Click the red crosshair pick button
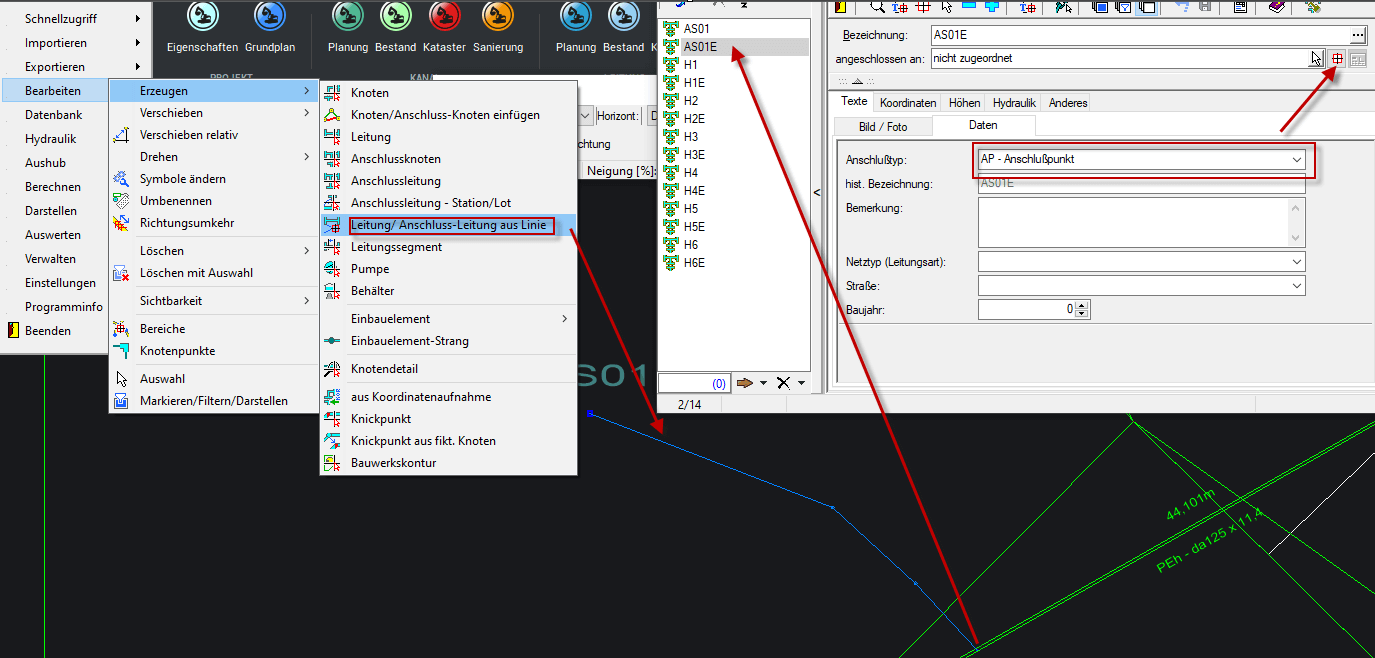This screenshot has width=1375, height=658. pos(1337,59)
